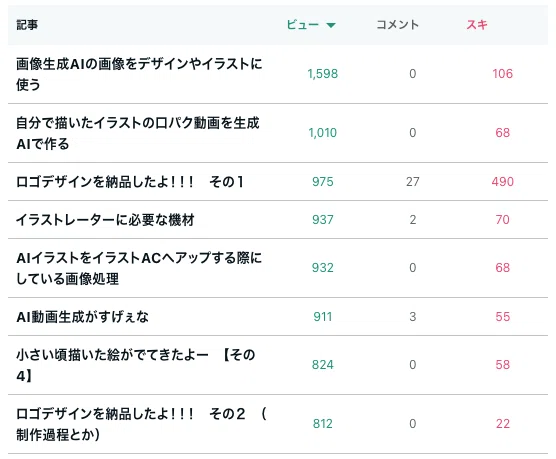Open ロゴデザインを納品したよ!!! その2 article
Image resolution: width=556 pixels, height=459 pixels.
[x=141, y=424]
